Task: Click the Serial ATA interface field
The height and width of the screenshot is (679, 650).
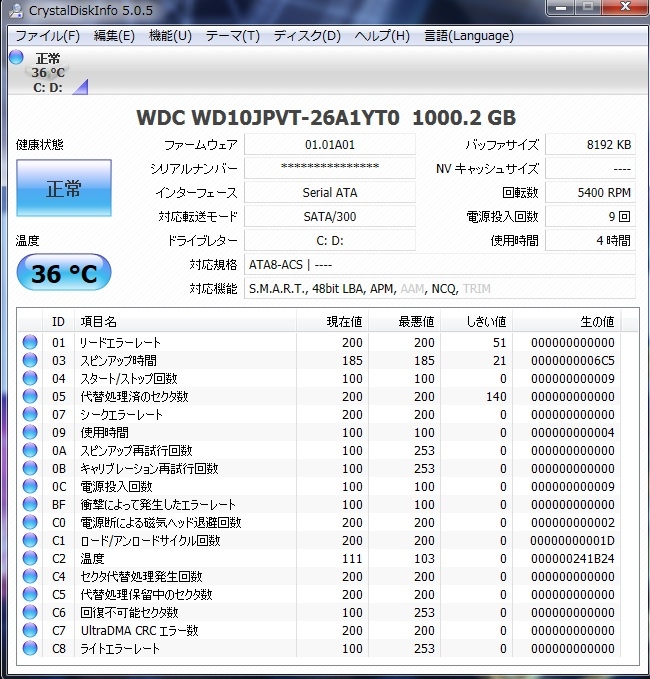Action: coord(330,192)
